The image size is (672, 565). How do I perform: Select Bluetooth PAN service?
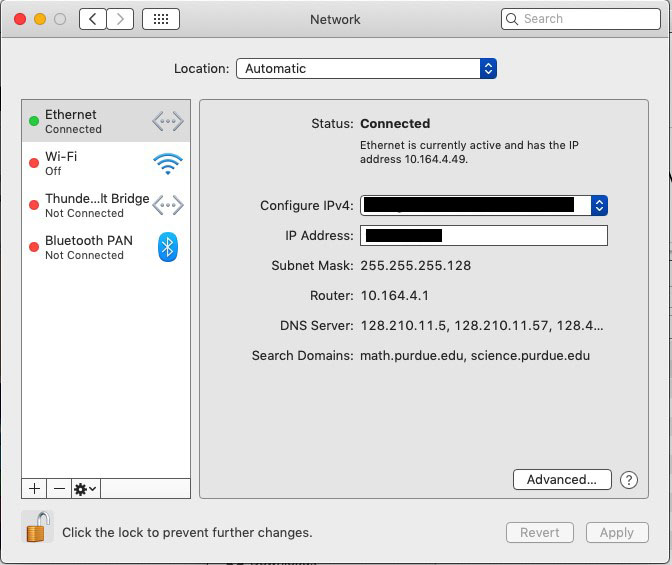pos(90,247)
